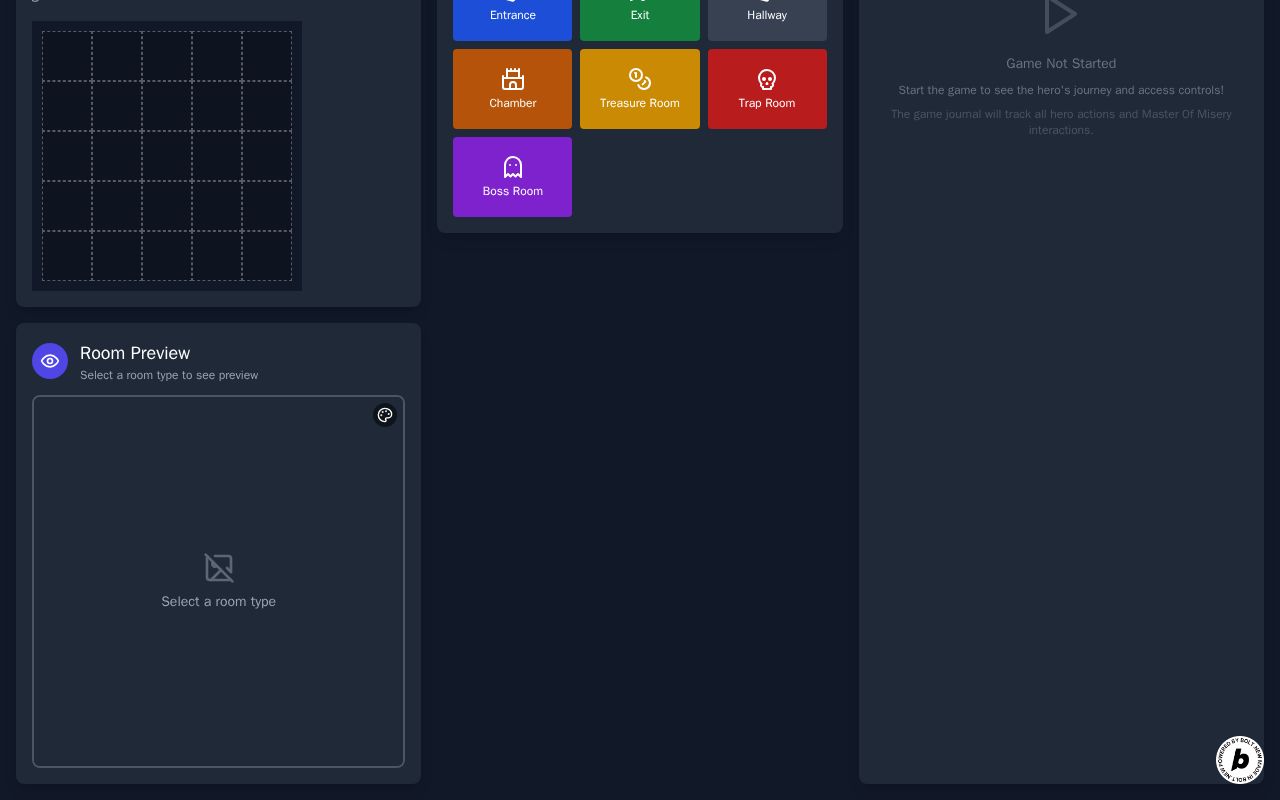Click the play icon above Game Not Started
This screenshot has height=800, width=1280.
tap(1060, 15)
